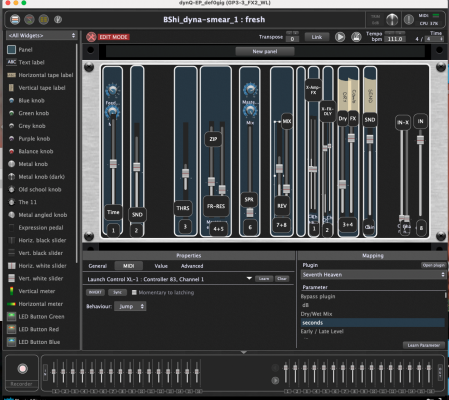
Task: Select the Panel widget icon
Action: pos(12,50)
